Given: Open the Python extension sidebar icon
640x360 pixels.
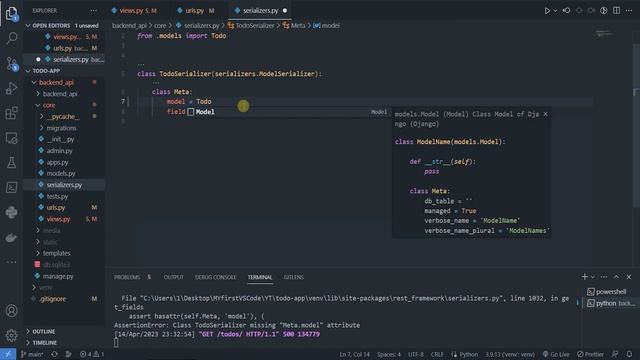Looking at the screenshot, I should click(11, 212).
